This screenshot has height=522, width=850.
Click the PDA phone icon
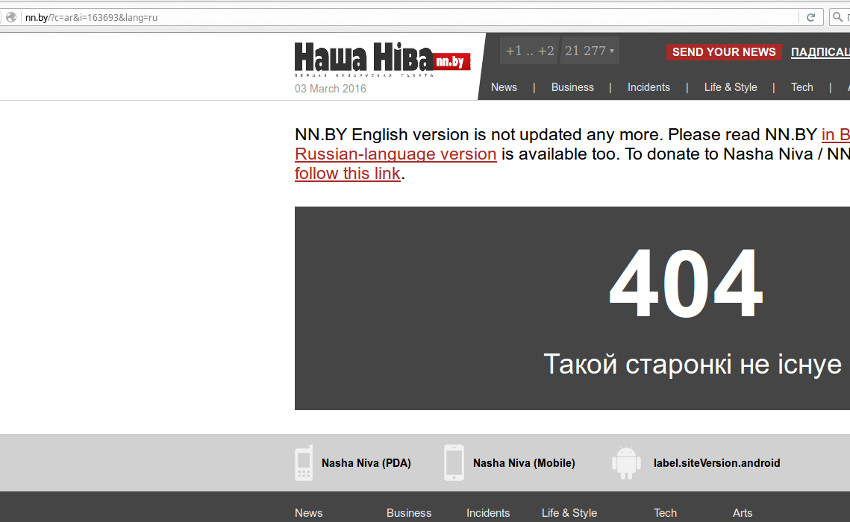[x=304, y=463]
